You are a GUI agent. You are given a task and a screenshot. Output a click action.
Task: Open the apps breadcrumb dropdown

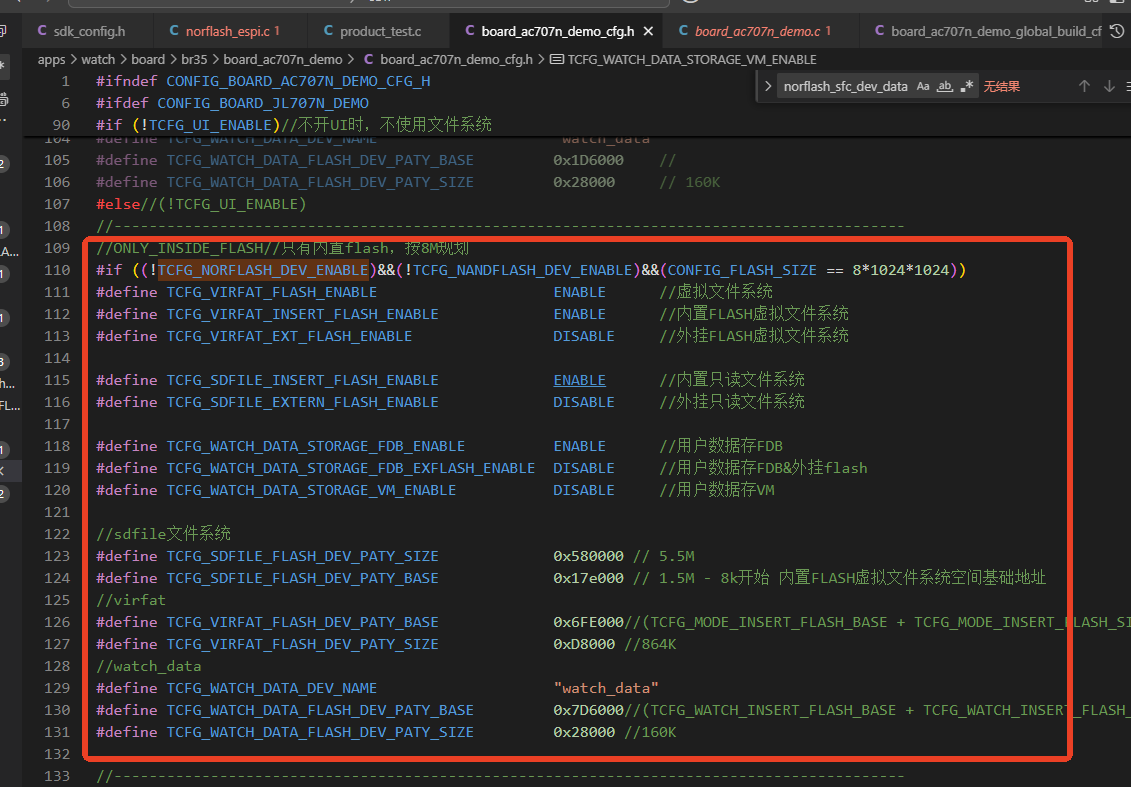tap(51, 59)
